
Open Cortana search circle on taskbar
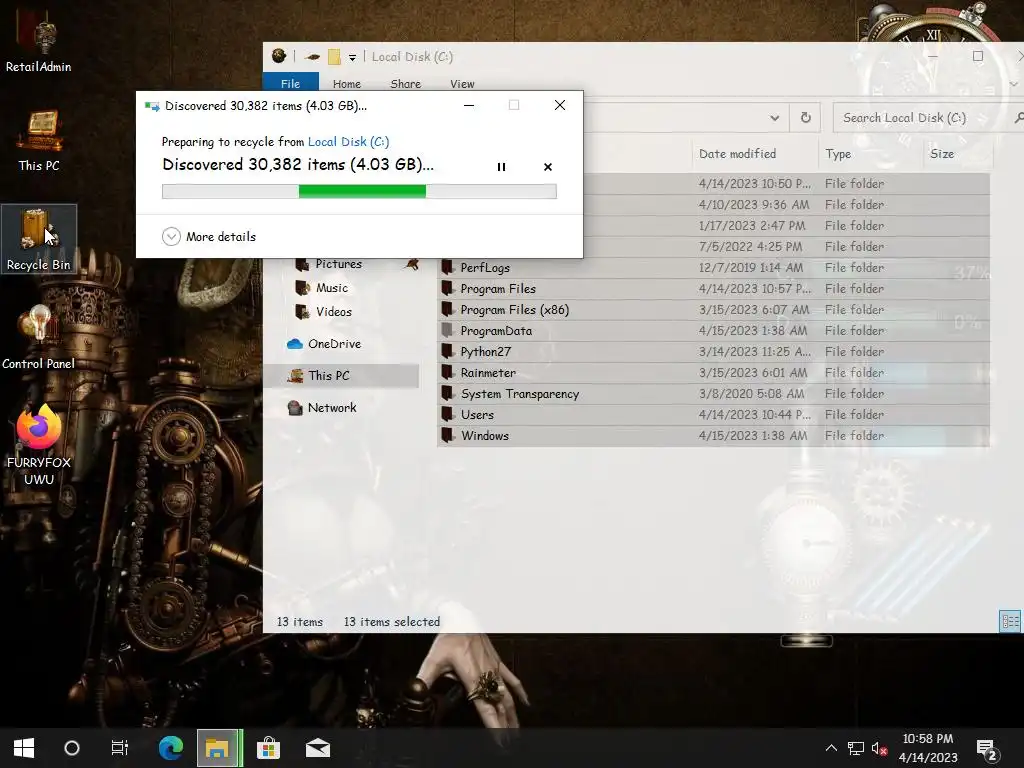72,748
